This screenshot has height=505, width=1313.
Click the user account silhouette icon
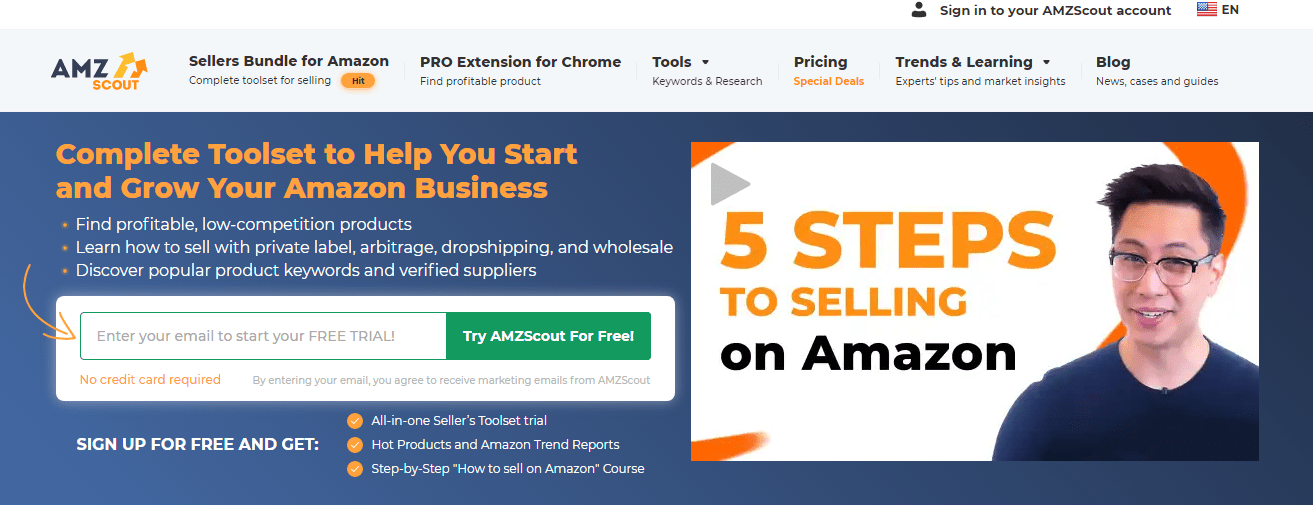click(x=919, y=10)
